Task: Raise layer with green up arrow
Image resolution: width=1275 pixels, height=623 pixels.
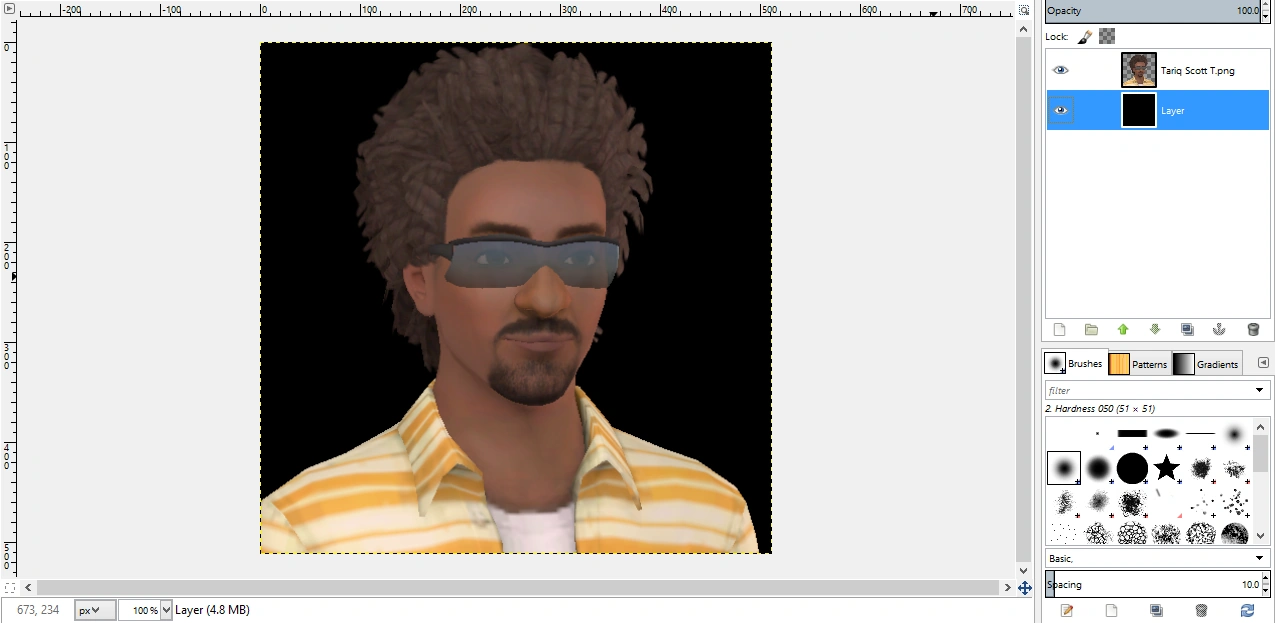Action: 1123,329
